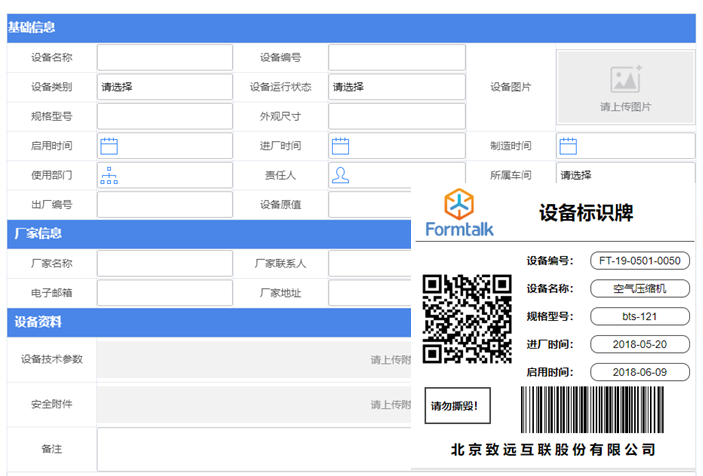Click the 设备名称 input field

pos(164,58)
